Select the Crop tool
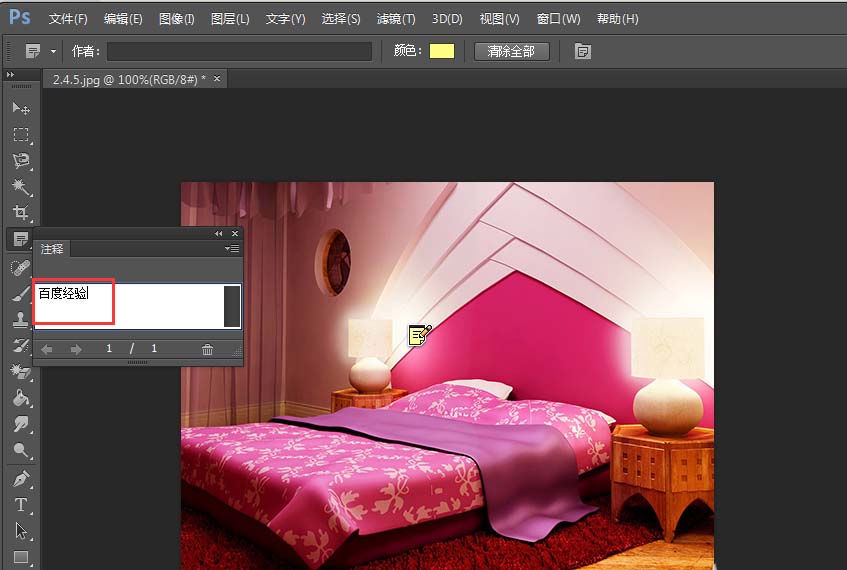The width and height of the screenshot is (847, 570). [21, 213]
